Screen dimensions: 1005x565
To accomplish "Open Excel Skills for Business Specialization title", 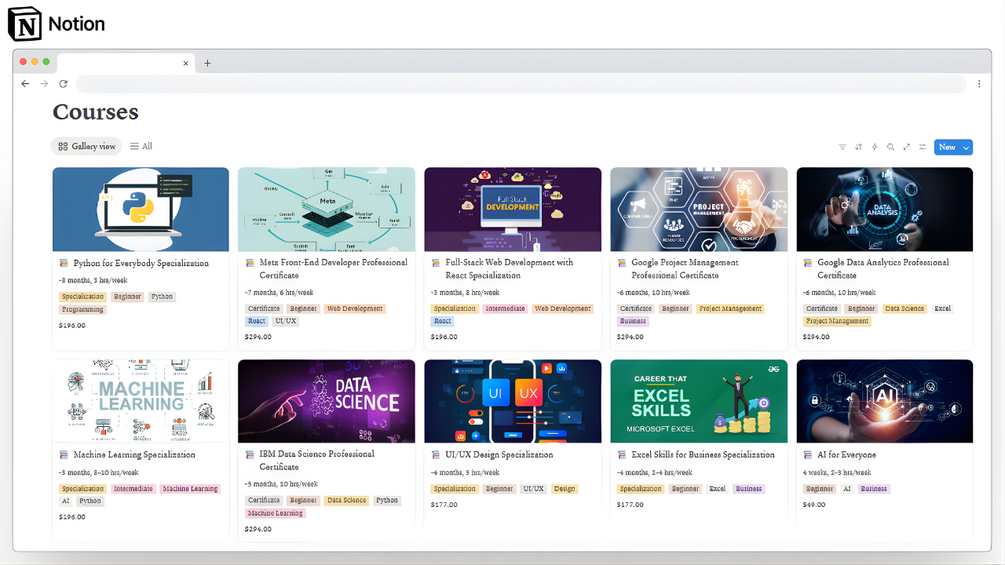I will pyautogui.click(x=702, y=455).
